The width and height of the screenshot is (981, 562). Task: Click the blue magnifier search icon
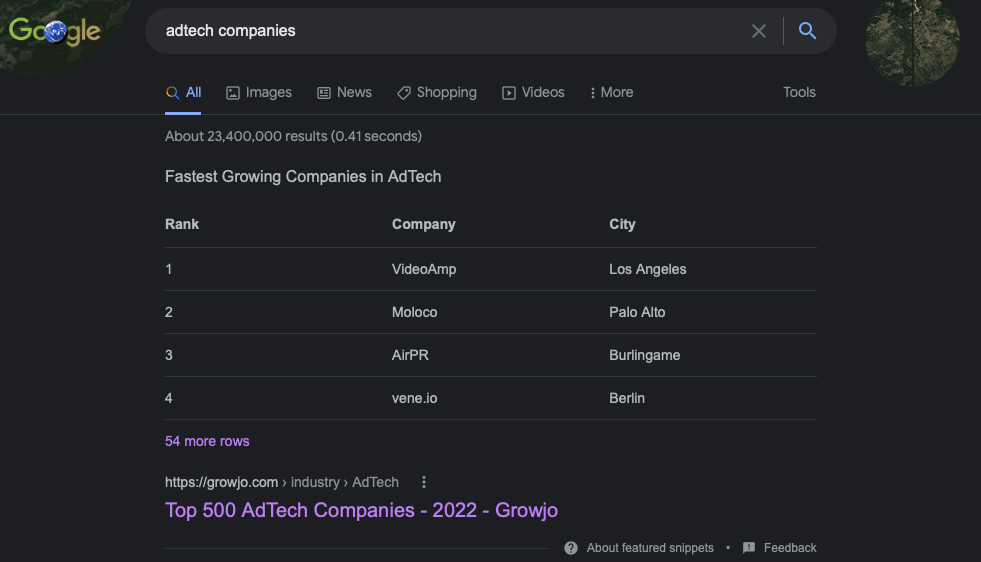807,31
